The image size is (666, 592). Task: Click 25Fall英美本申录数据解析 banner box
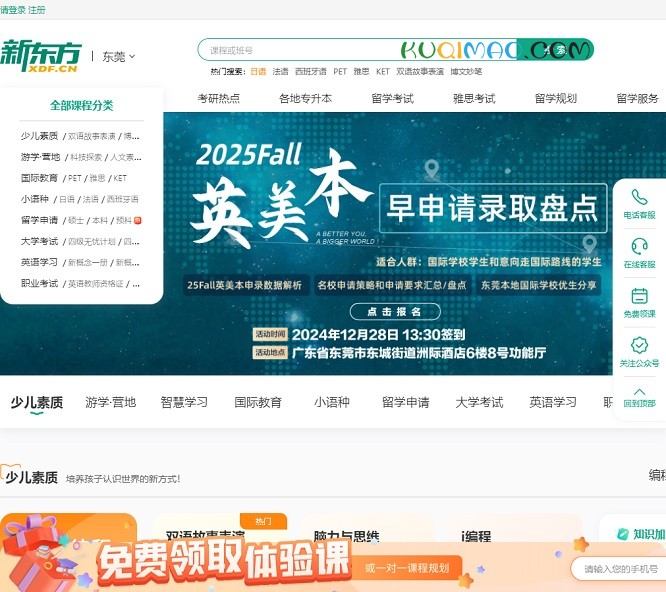point(244,285)
